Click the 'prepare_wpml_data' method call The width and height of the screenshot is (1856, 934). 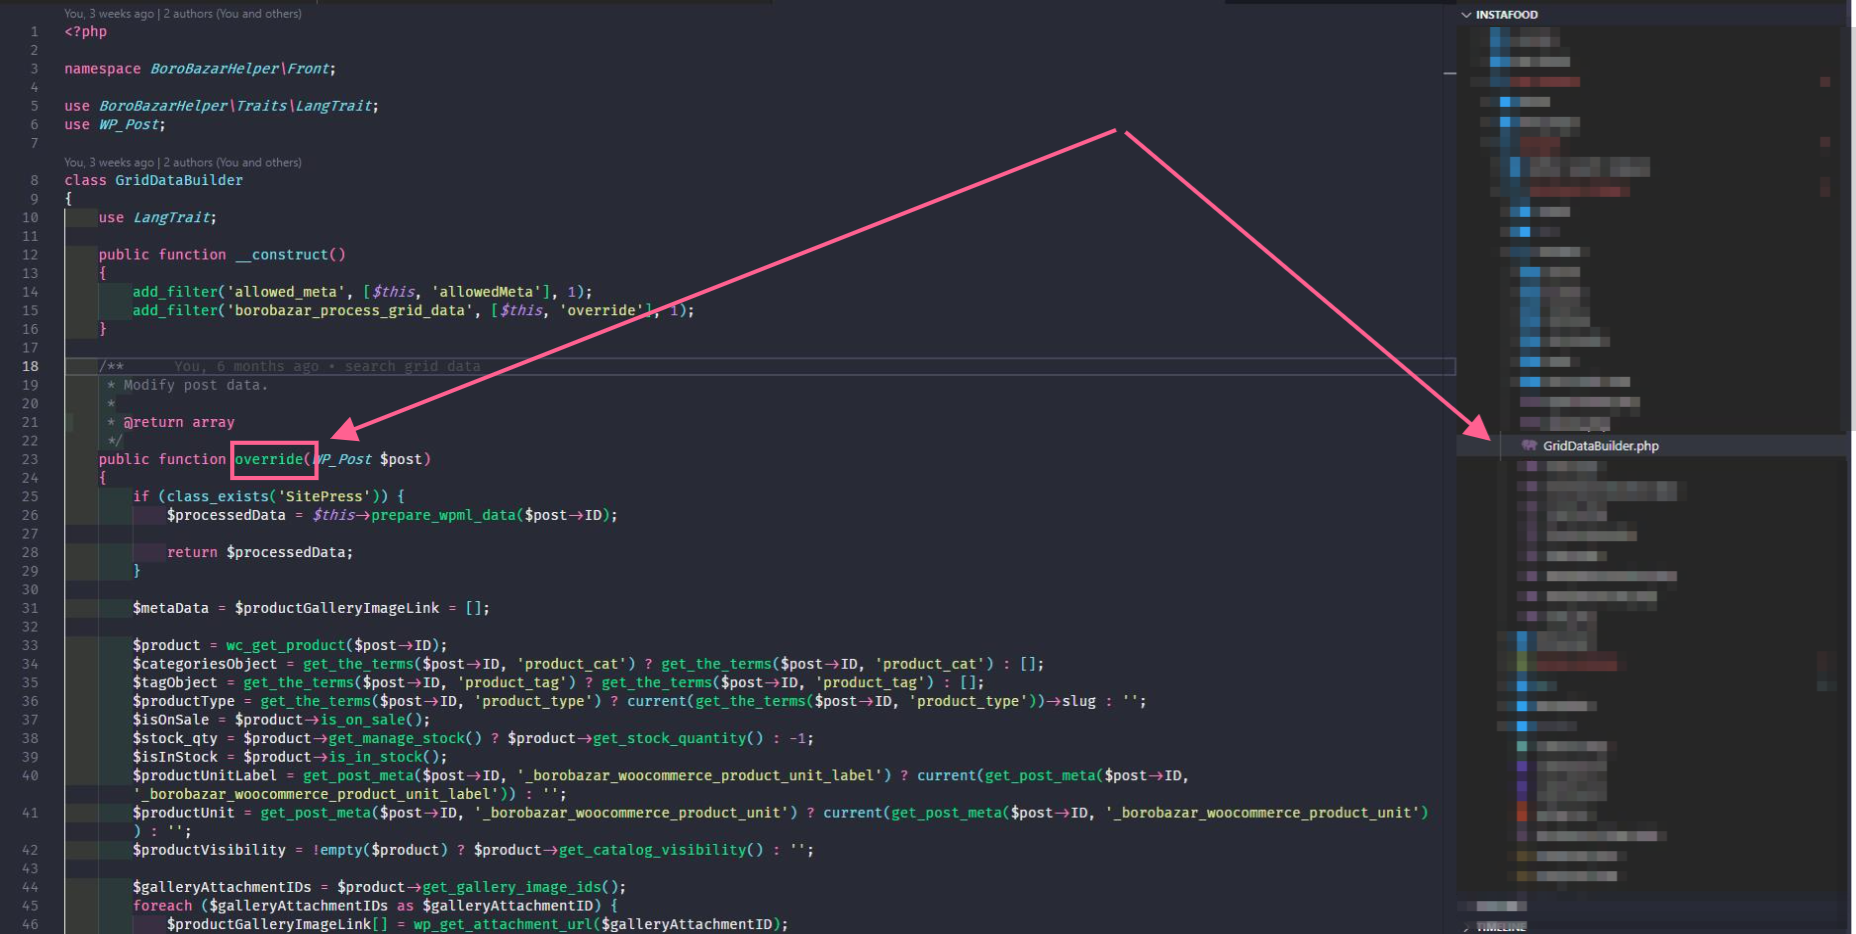click(x=443, y=515)
